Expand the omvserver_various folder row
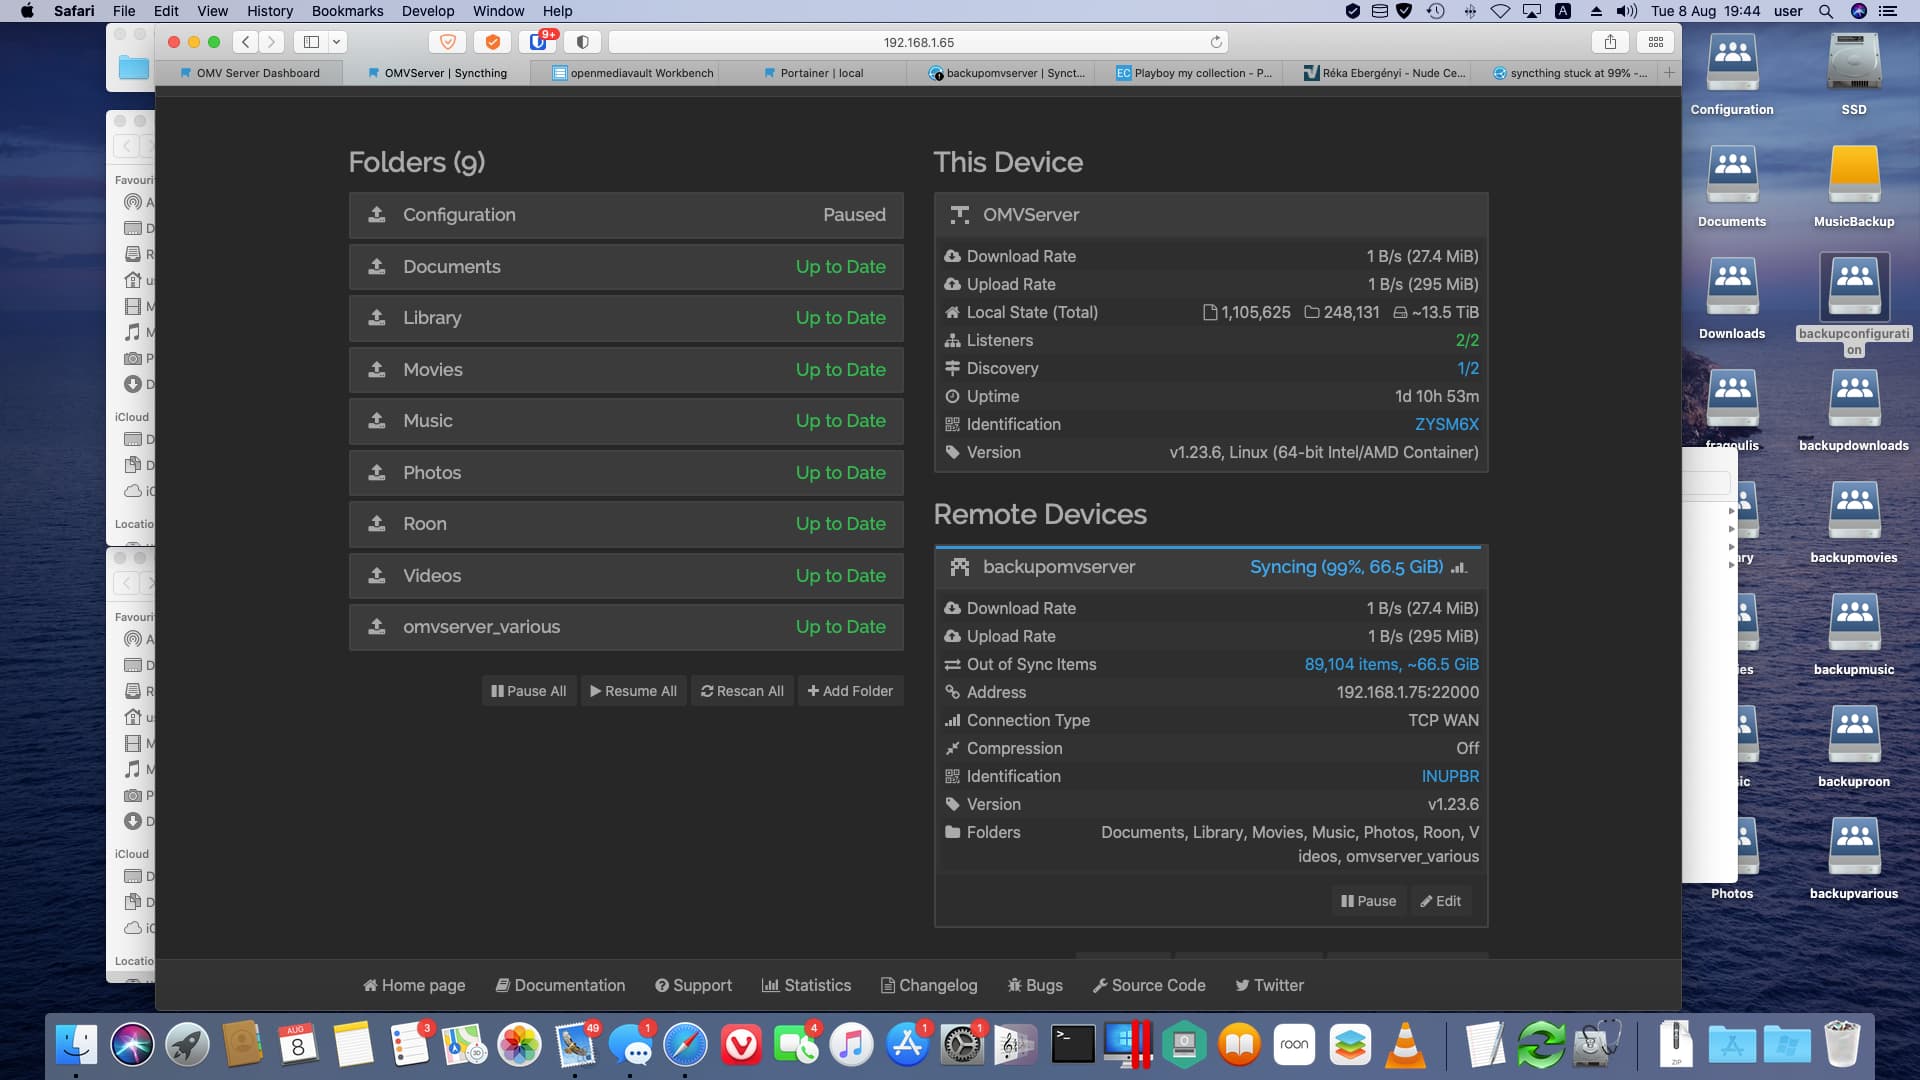Image resolution: width=1920 pixels, height=1080 pixels. pos(626,627)
